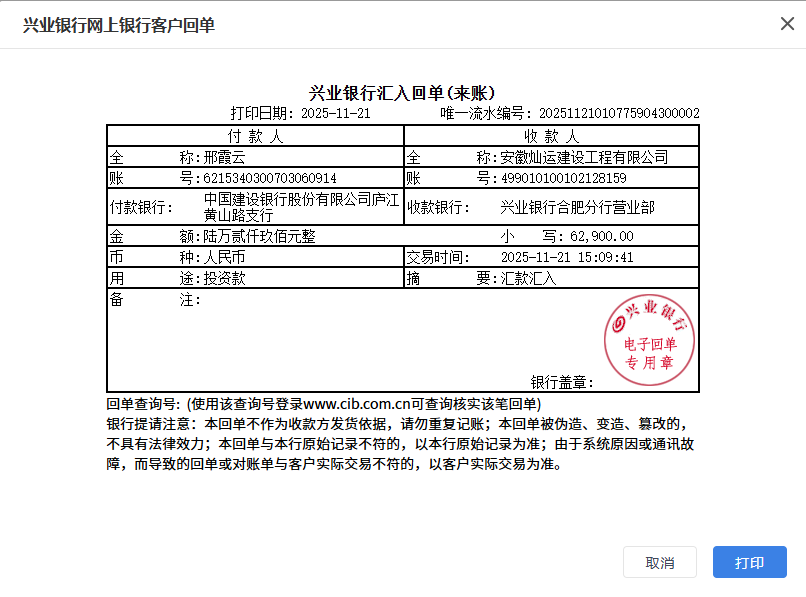This screenshot has width=806, height=597.
Task: Select the amount in words 陆万贰仟玖佰元整
Action: [260, 236]
